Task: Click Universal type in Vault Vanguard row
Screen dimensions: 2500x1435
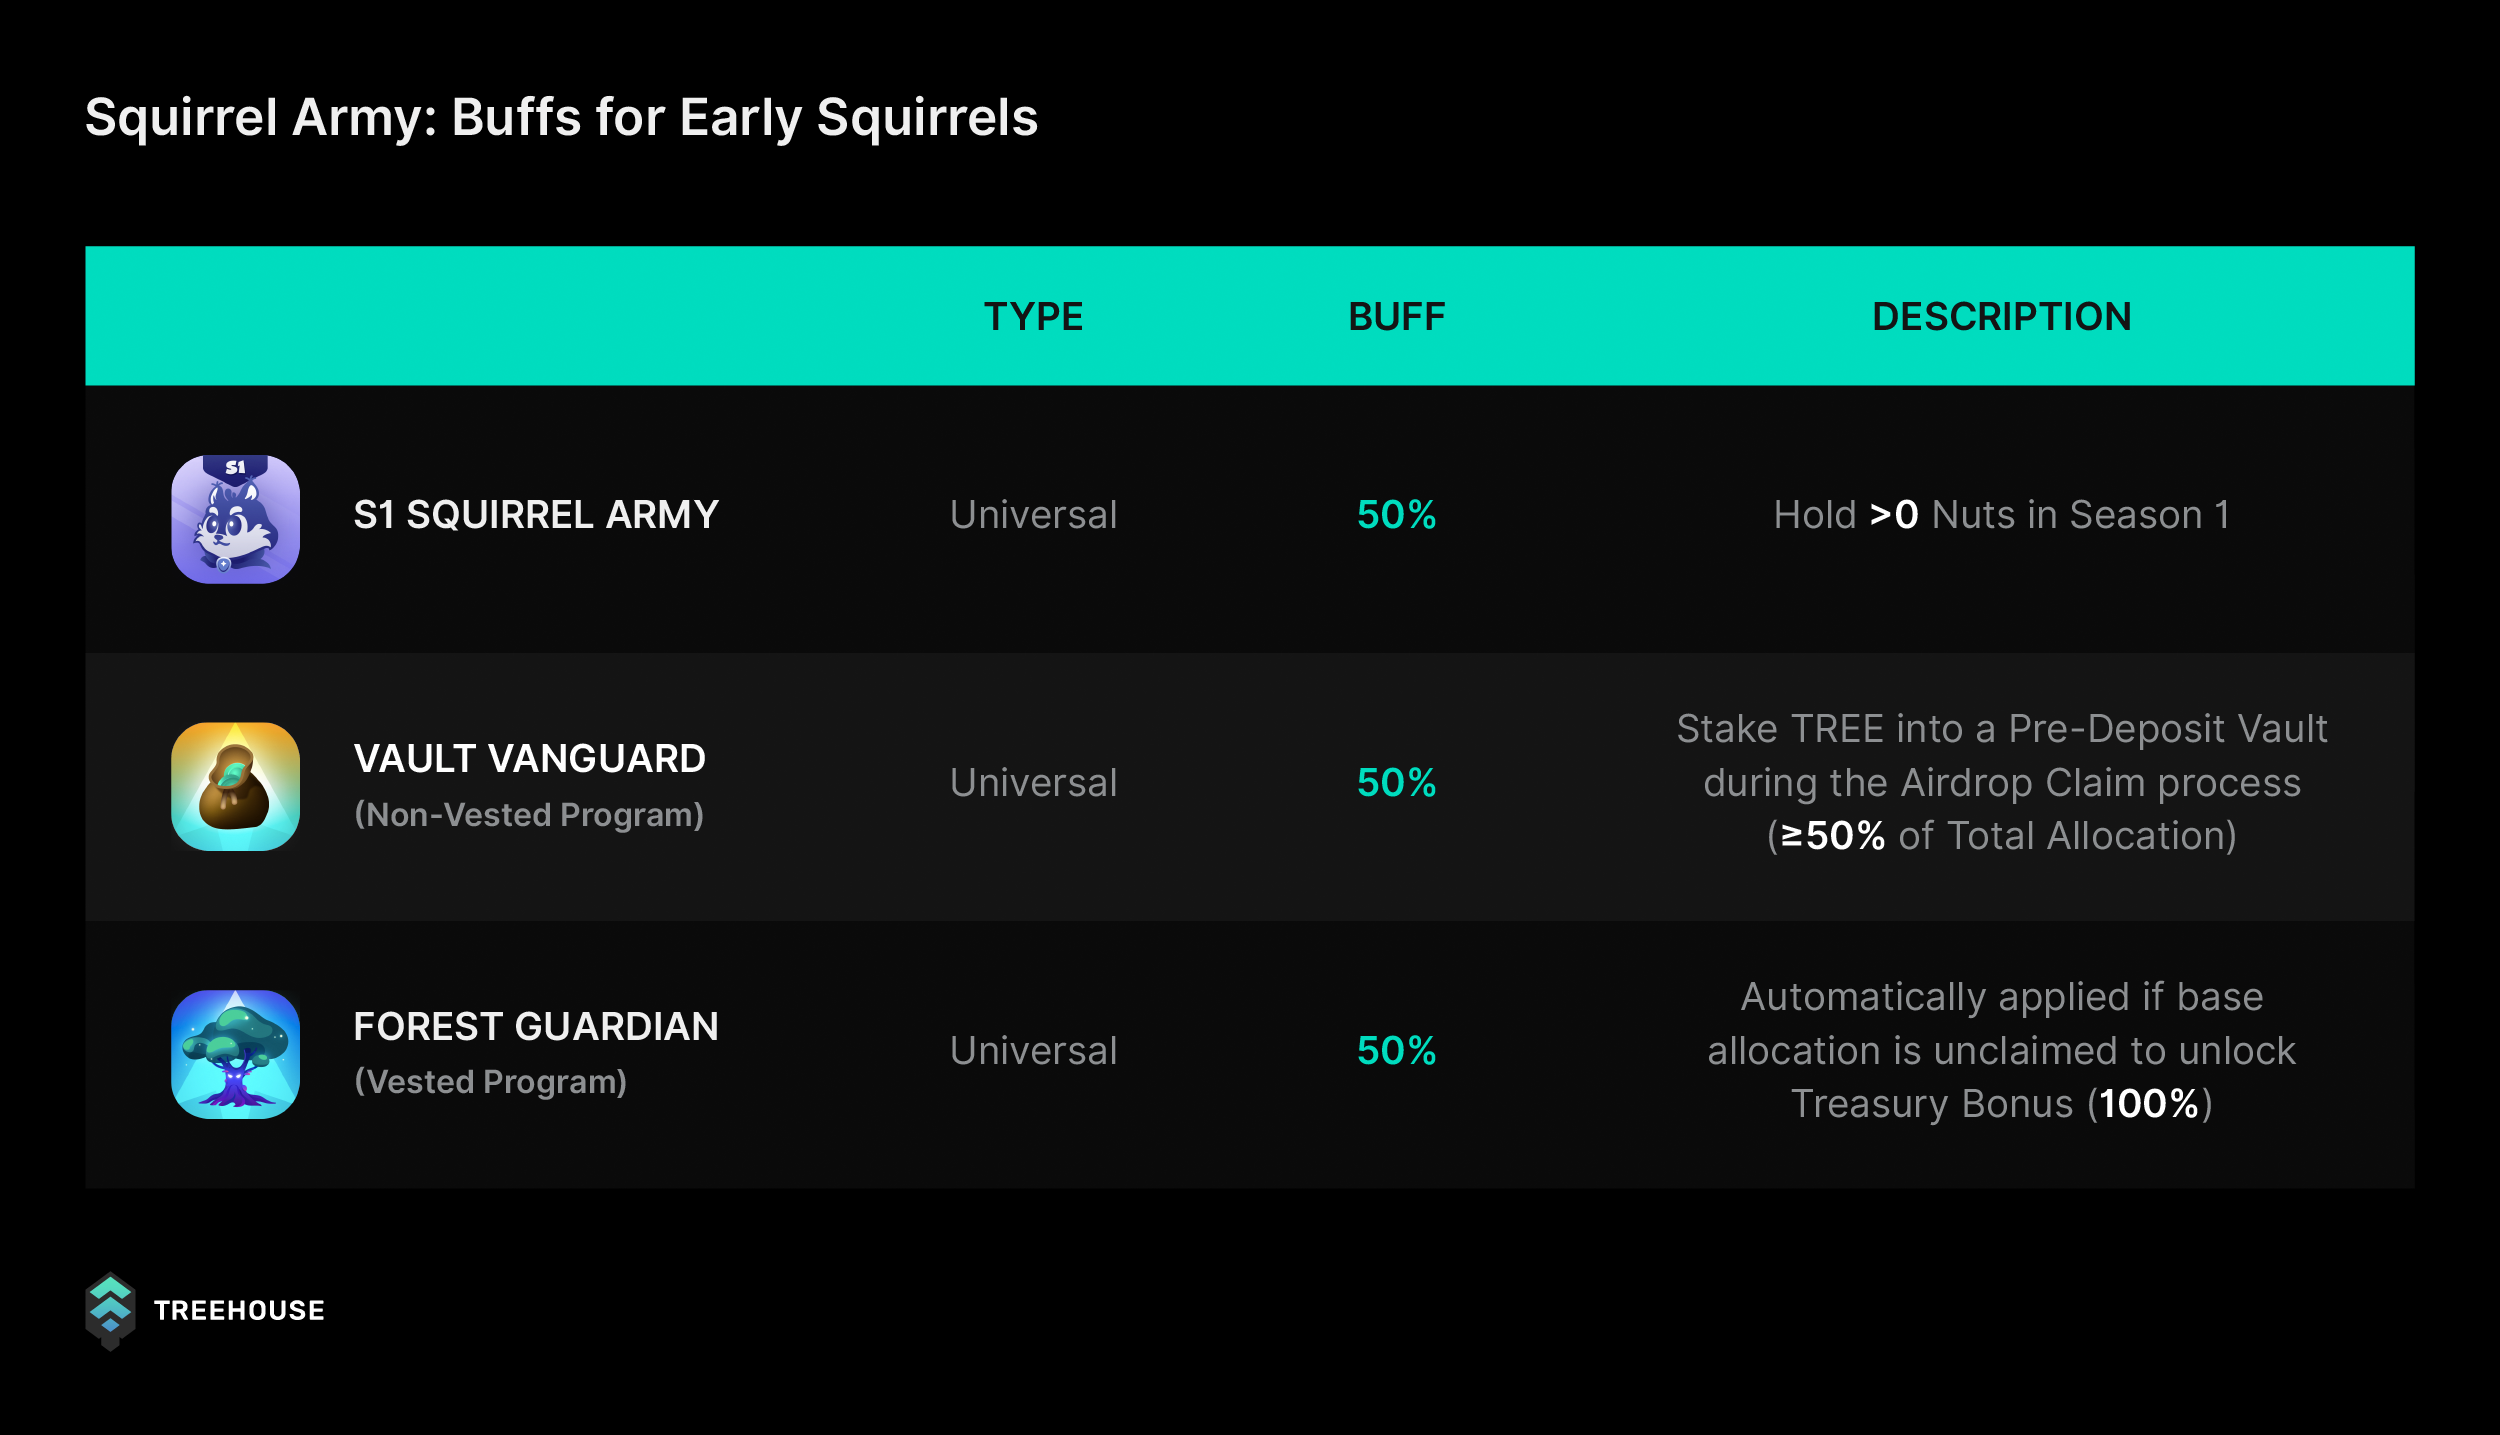Action: pyautogui.click(x=1033, y=783)
